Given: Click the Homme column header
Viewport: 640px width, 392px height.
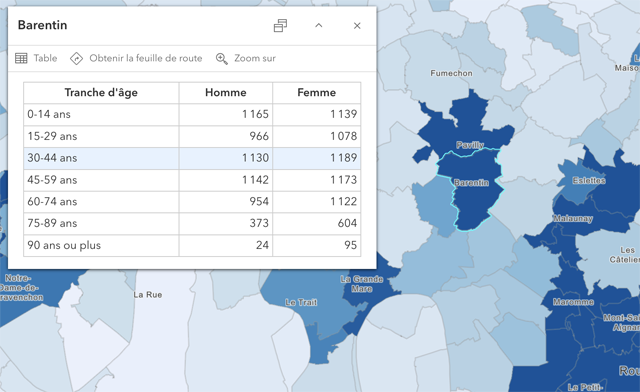Looking at the screenshot, I should (226, 93).
